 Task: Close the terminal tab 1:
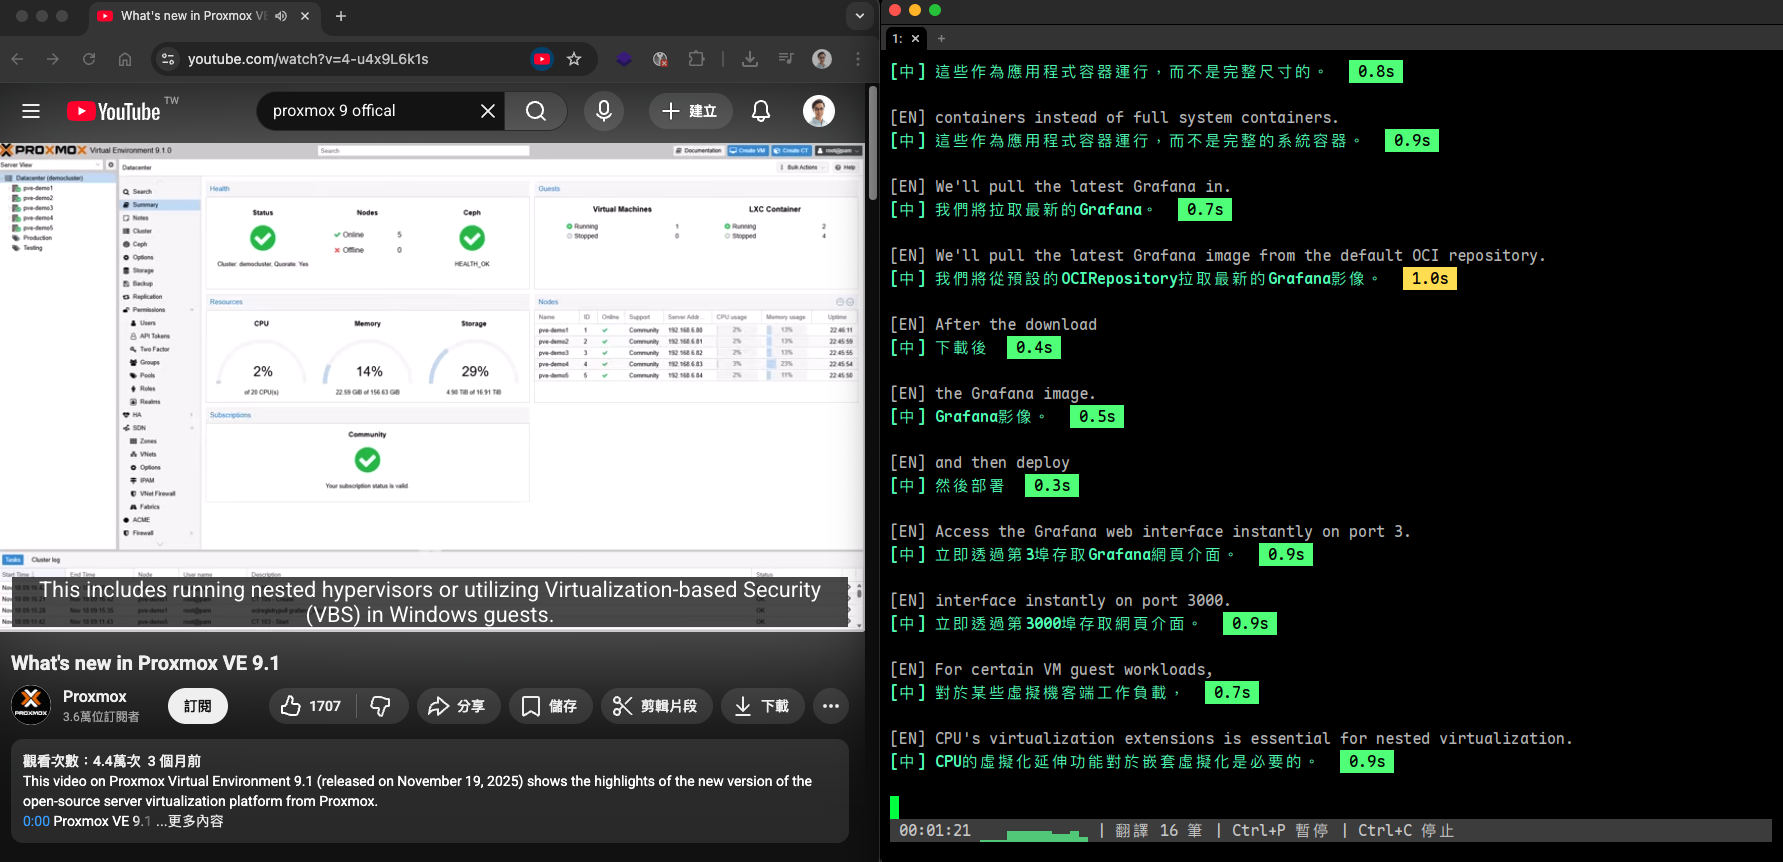click(915, 38)
